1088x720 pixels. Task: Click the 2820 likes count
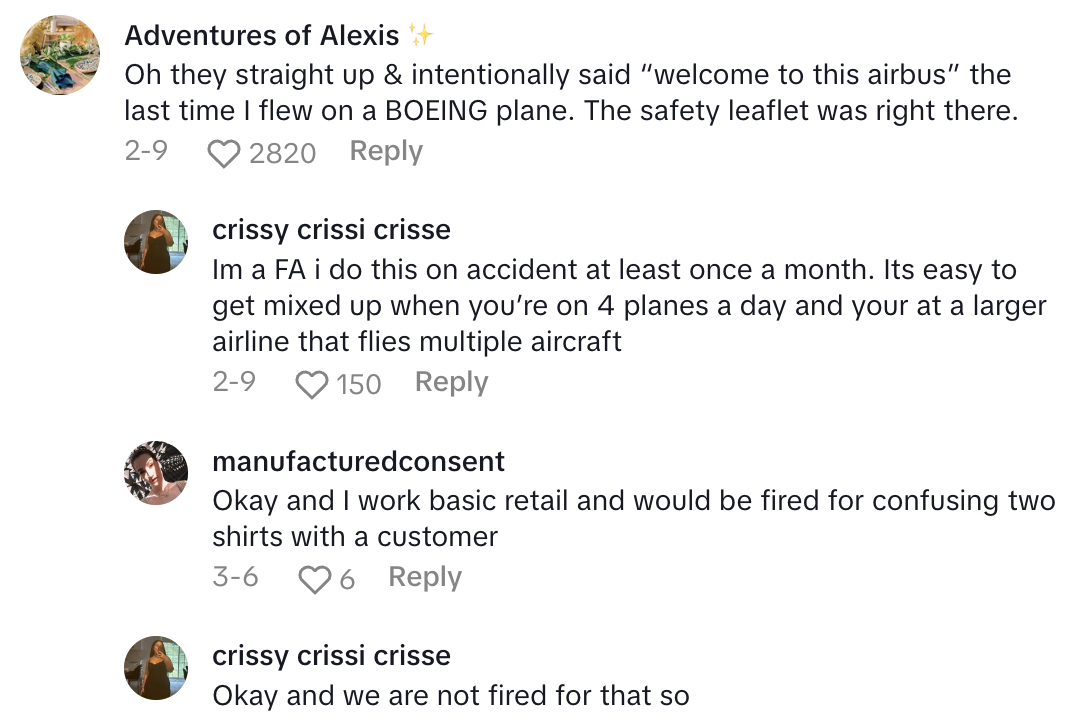[282, 153]
